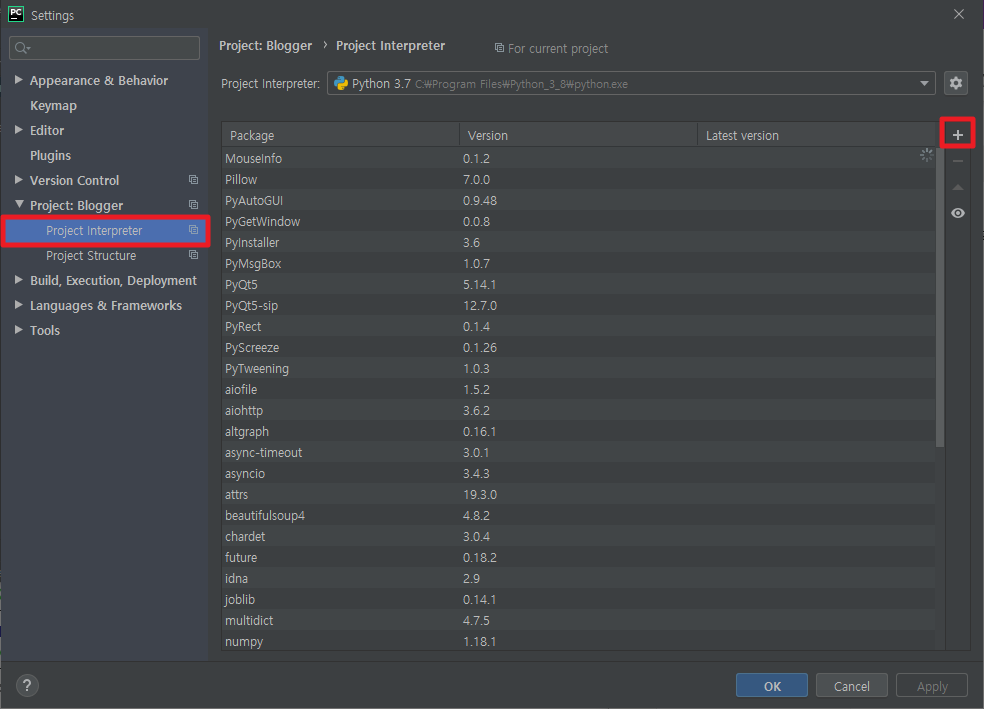984x709 pixels.
Task: Click the search magnifier icon
Action: point(22,48)
